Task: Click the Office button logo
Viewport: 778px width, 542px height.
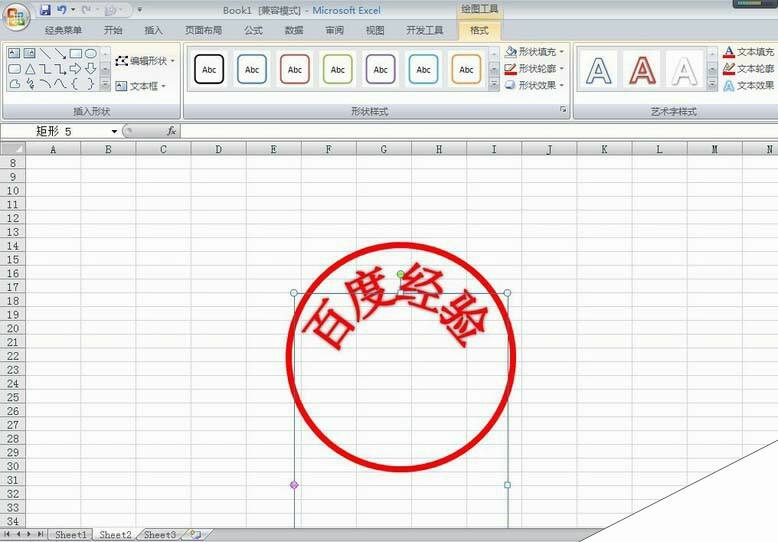Action: [x=16, y=16]
